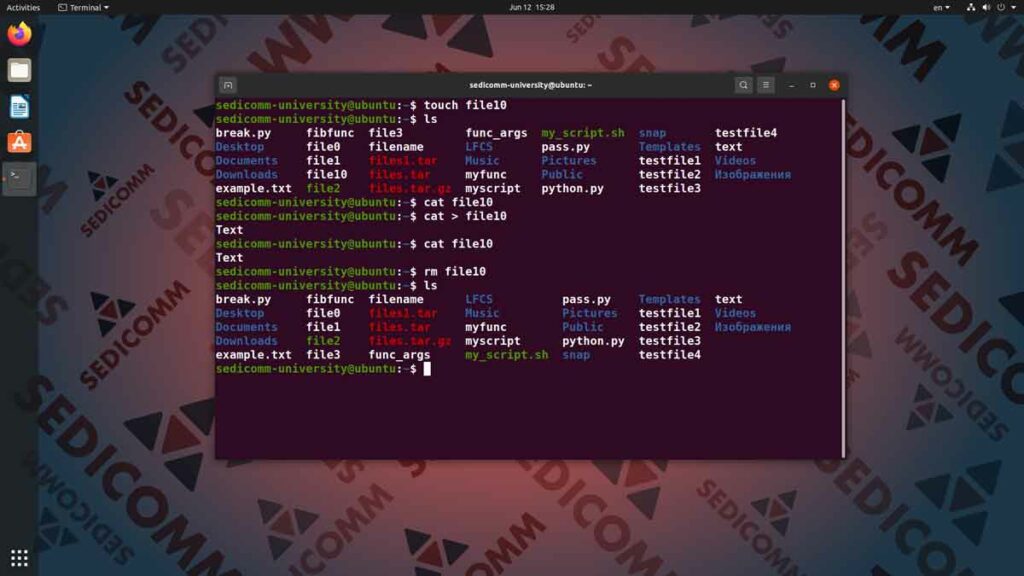Click 'testfile4' in second listing

[669, 355]
